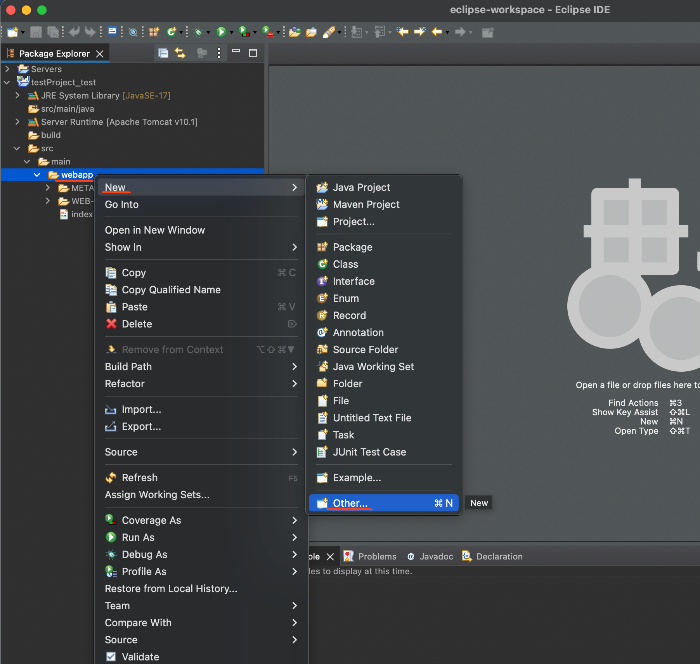Image resolution: width=700 pixels, height=664 pixels.
Task: Expand the Server Runtime node
Action: (17, 122)
